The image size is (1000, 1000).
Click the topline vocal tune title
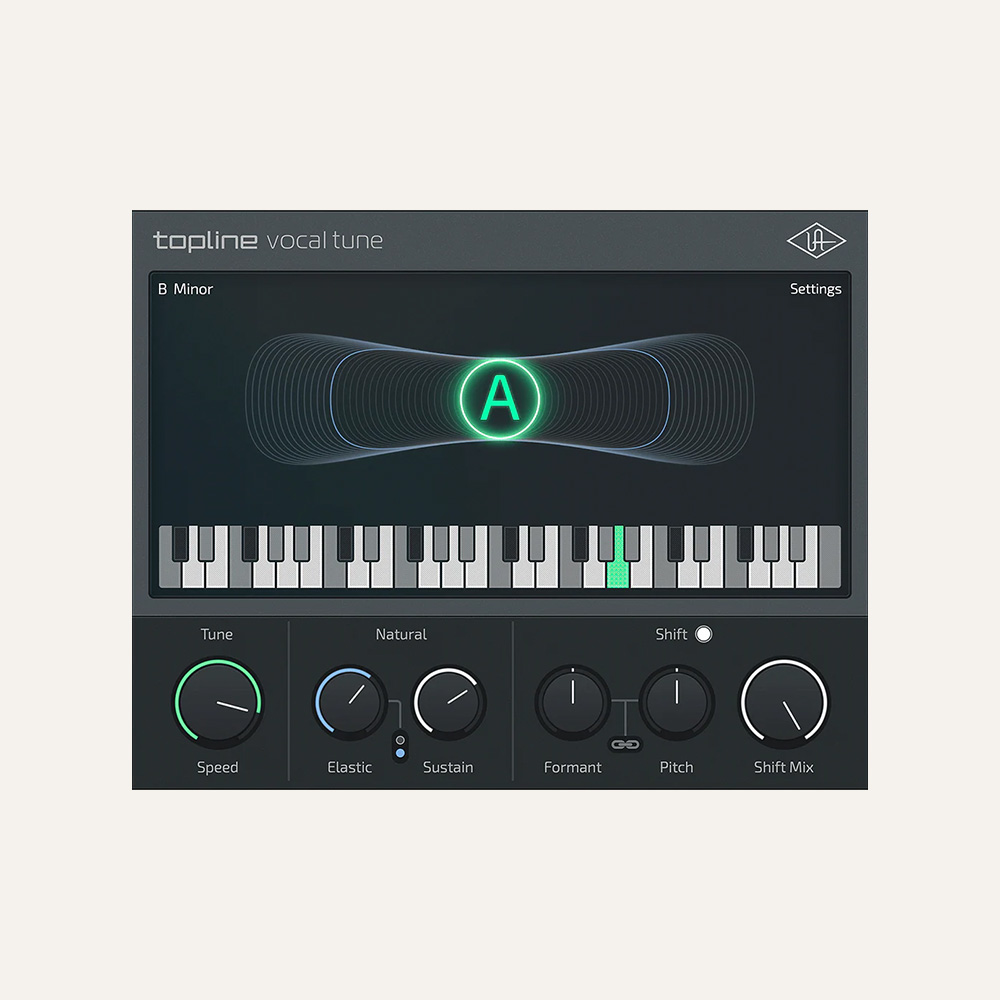point(268,240)
